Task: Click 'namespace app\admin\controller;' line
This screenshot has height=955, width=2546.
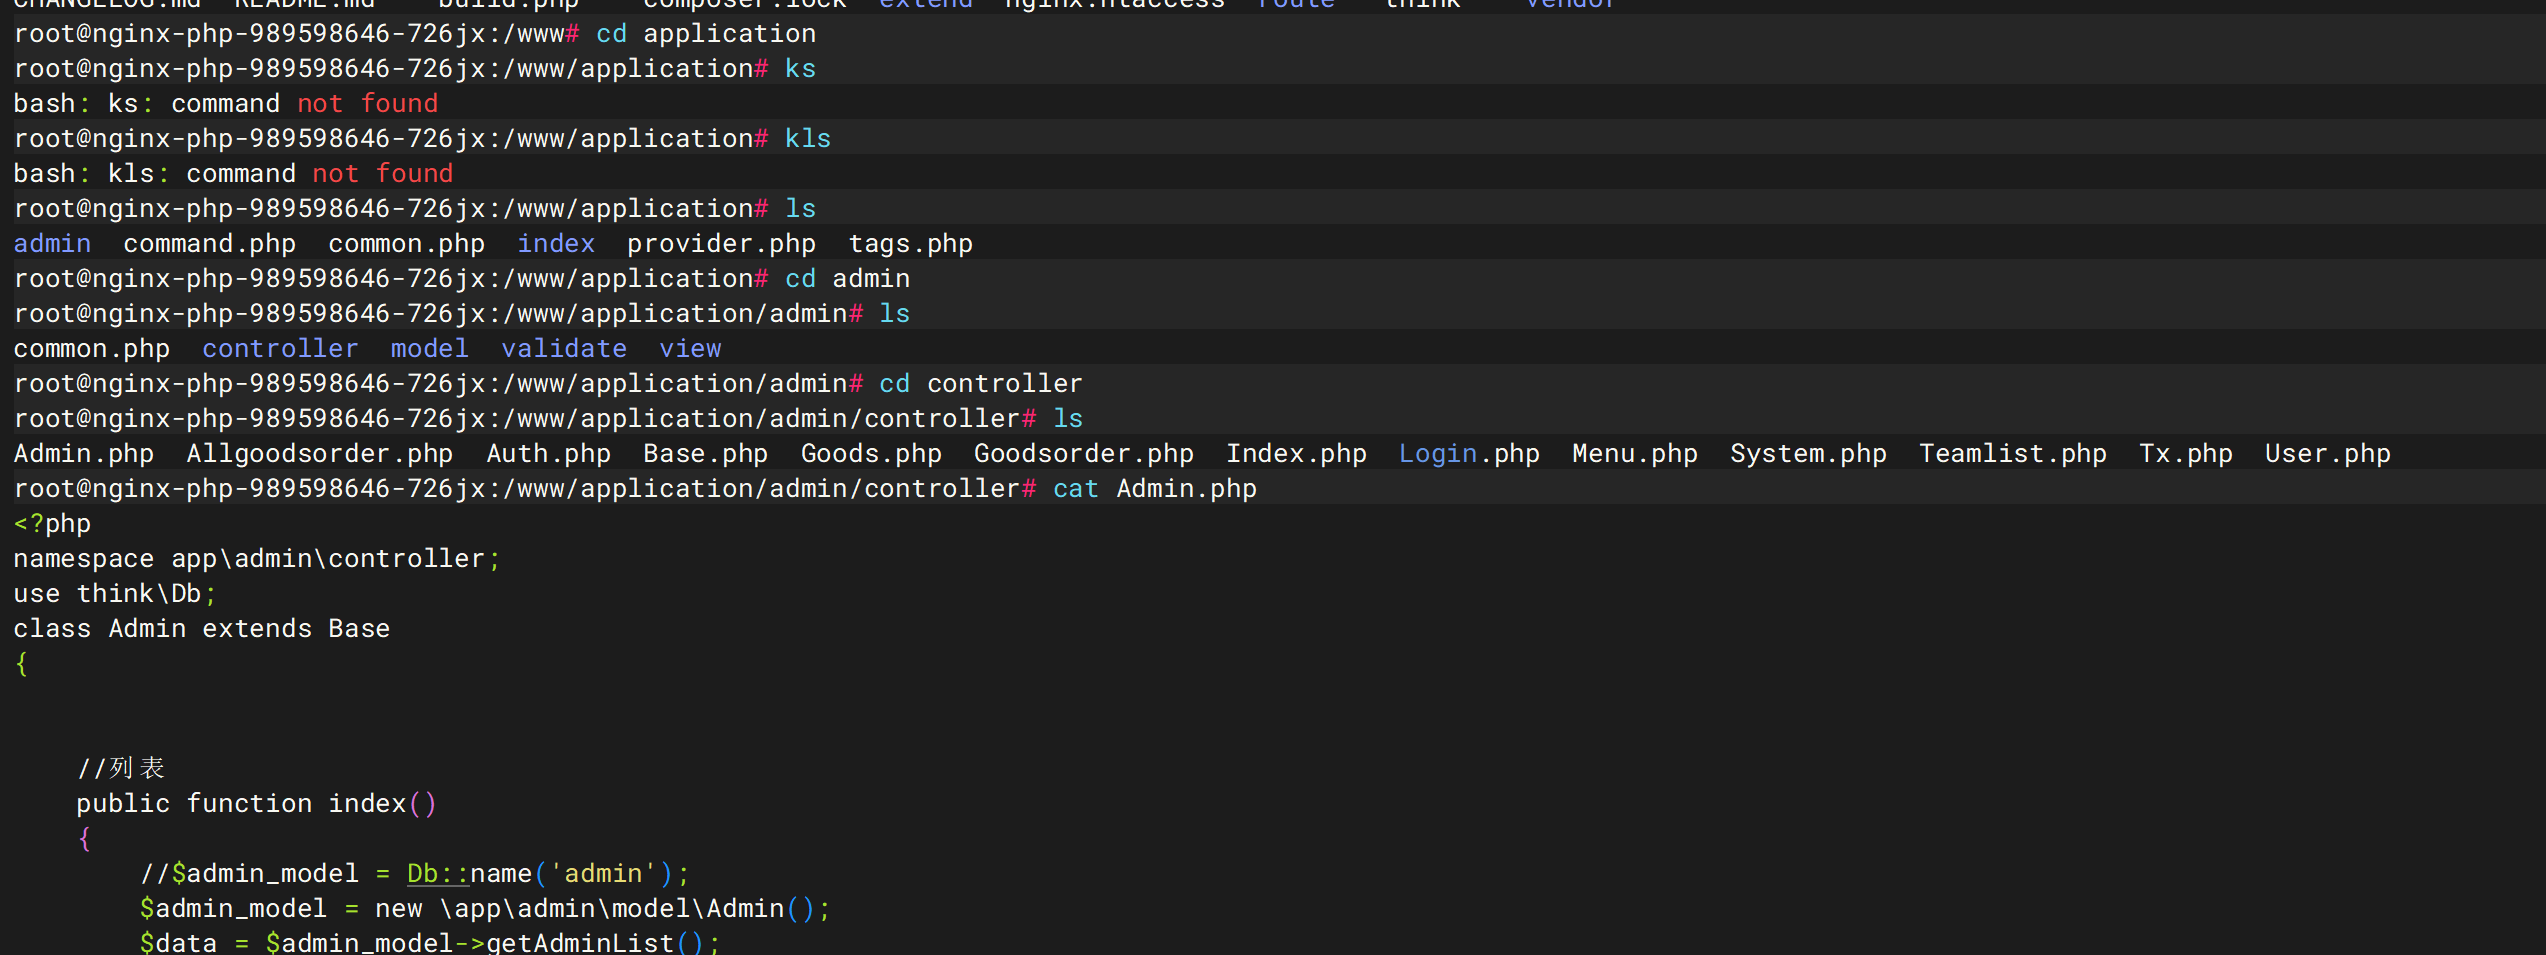Action: 257,558
